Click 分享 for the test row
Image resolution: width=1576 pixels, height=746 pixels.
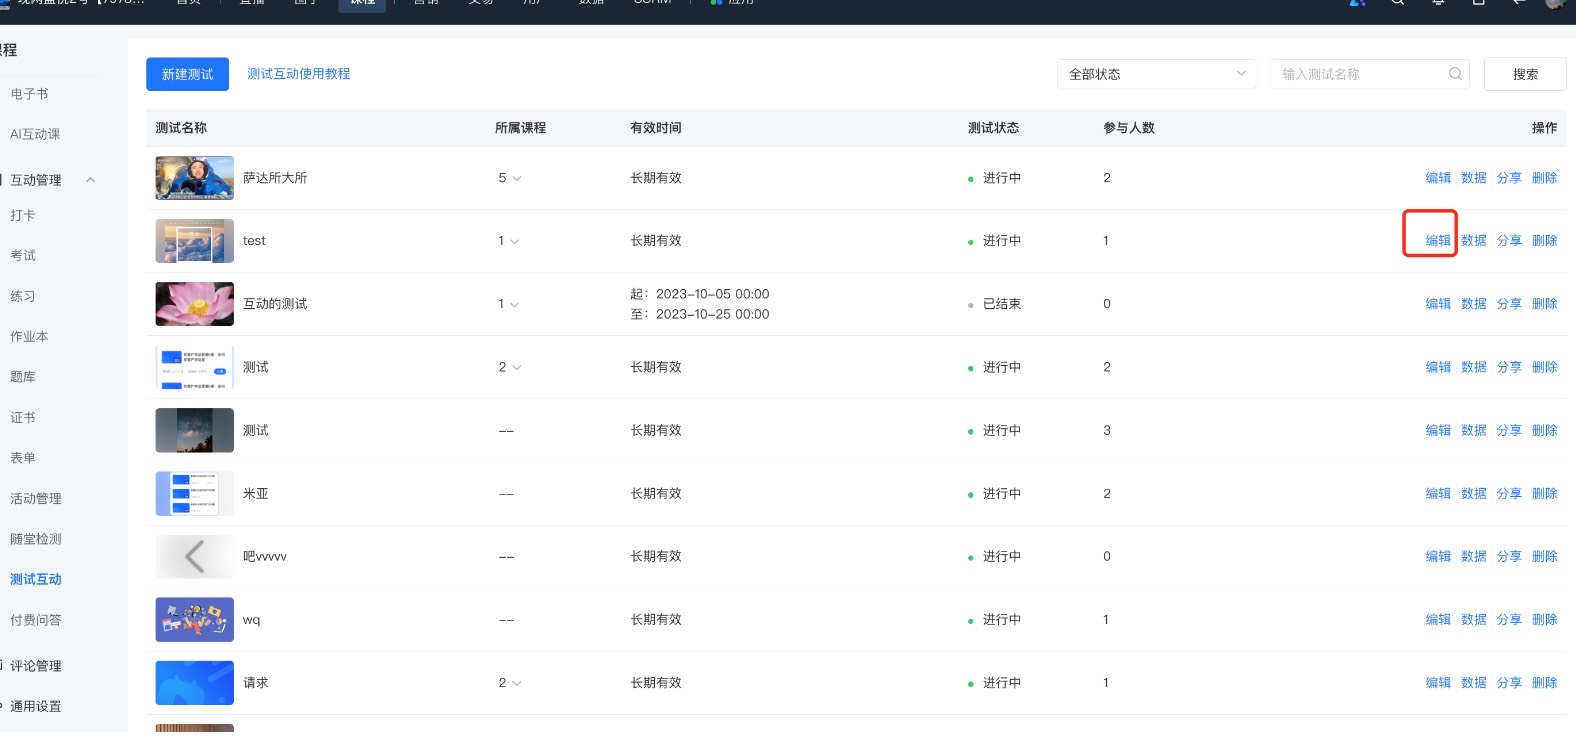click(1509, 241)
